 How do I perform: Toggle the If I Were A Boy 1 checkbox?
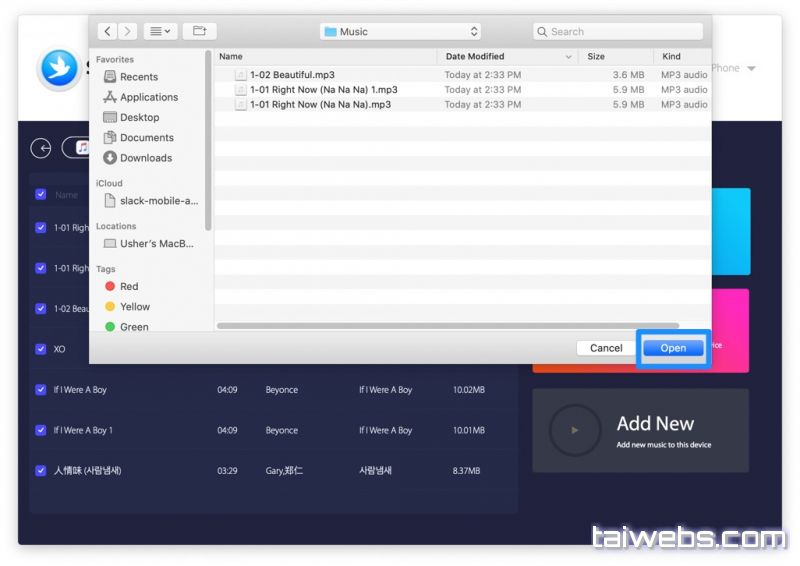point(41,430)
